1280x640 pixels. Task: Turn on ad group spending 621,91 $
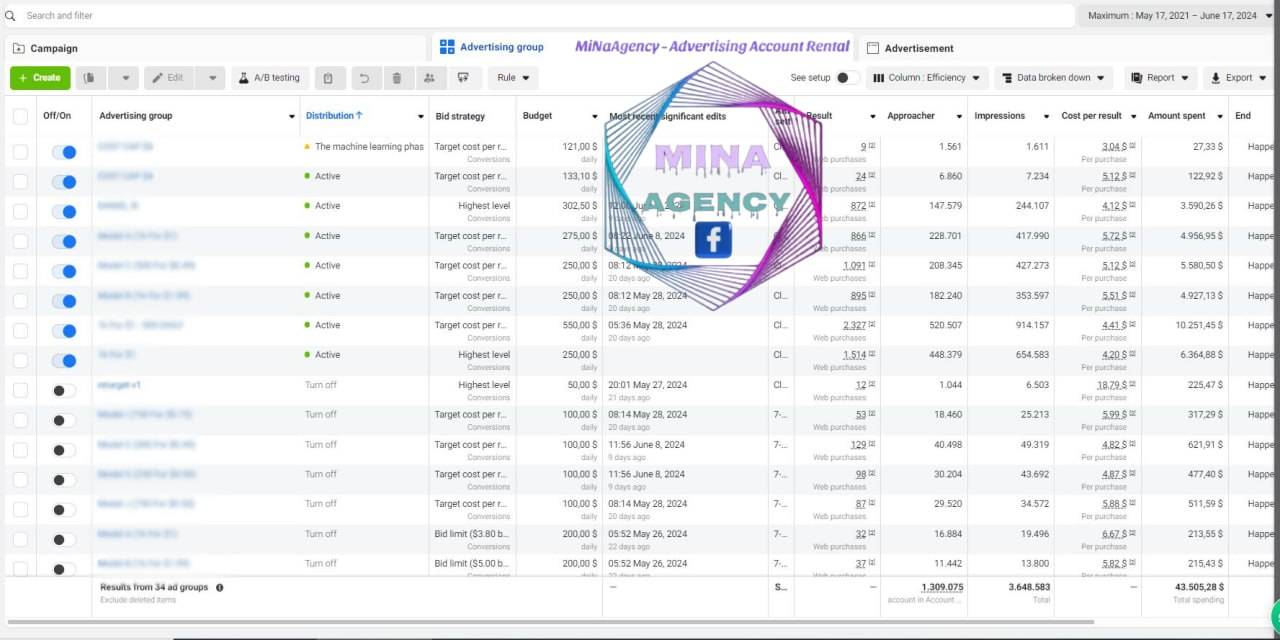pyautogui.click(x=64, y=450)
